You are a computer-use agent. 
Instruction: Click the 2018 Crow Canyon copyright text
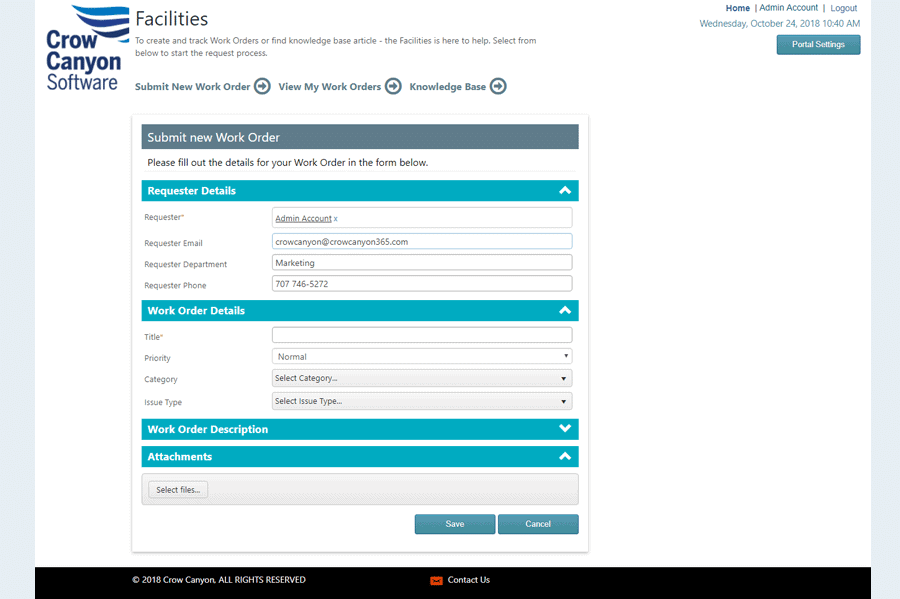[219, 580]
